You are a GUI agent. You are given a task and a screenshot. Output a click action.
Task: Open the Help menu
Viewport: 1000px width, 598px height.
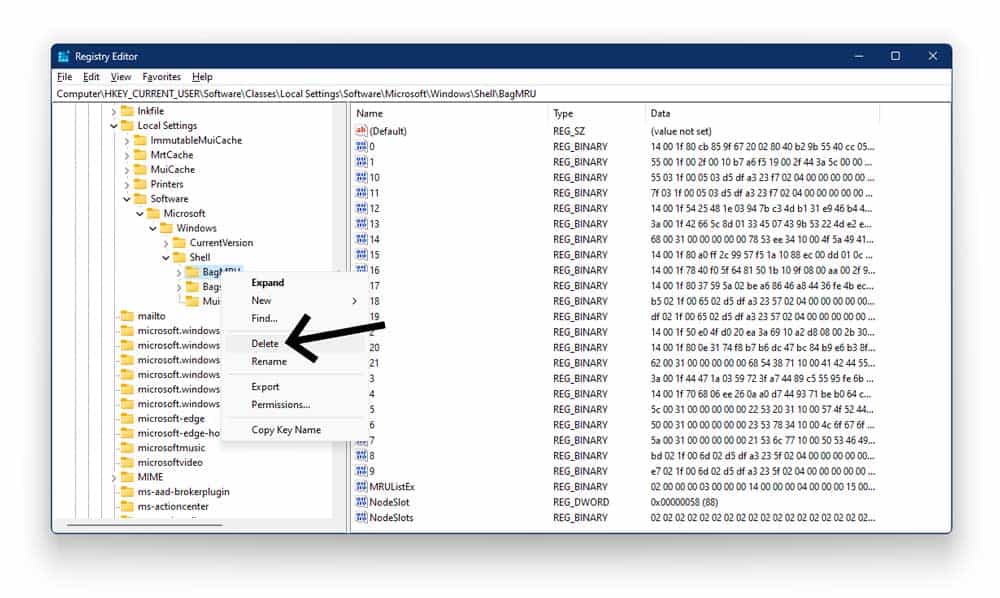click(x=202, y=77)
